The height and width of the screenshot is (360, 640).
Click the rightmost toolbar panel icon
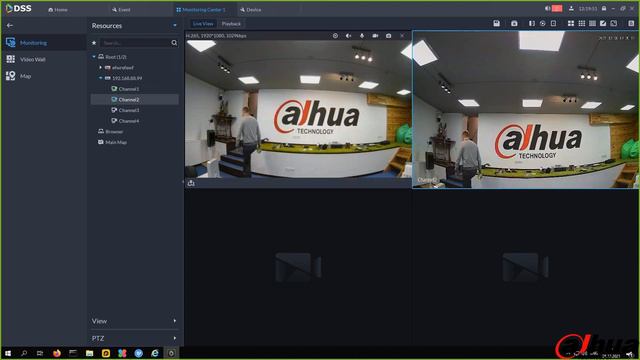631,23
